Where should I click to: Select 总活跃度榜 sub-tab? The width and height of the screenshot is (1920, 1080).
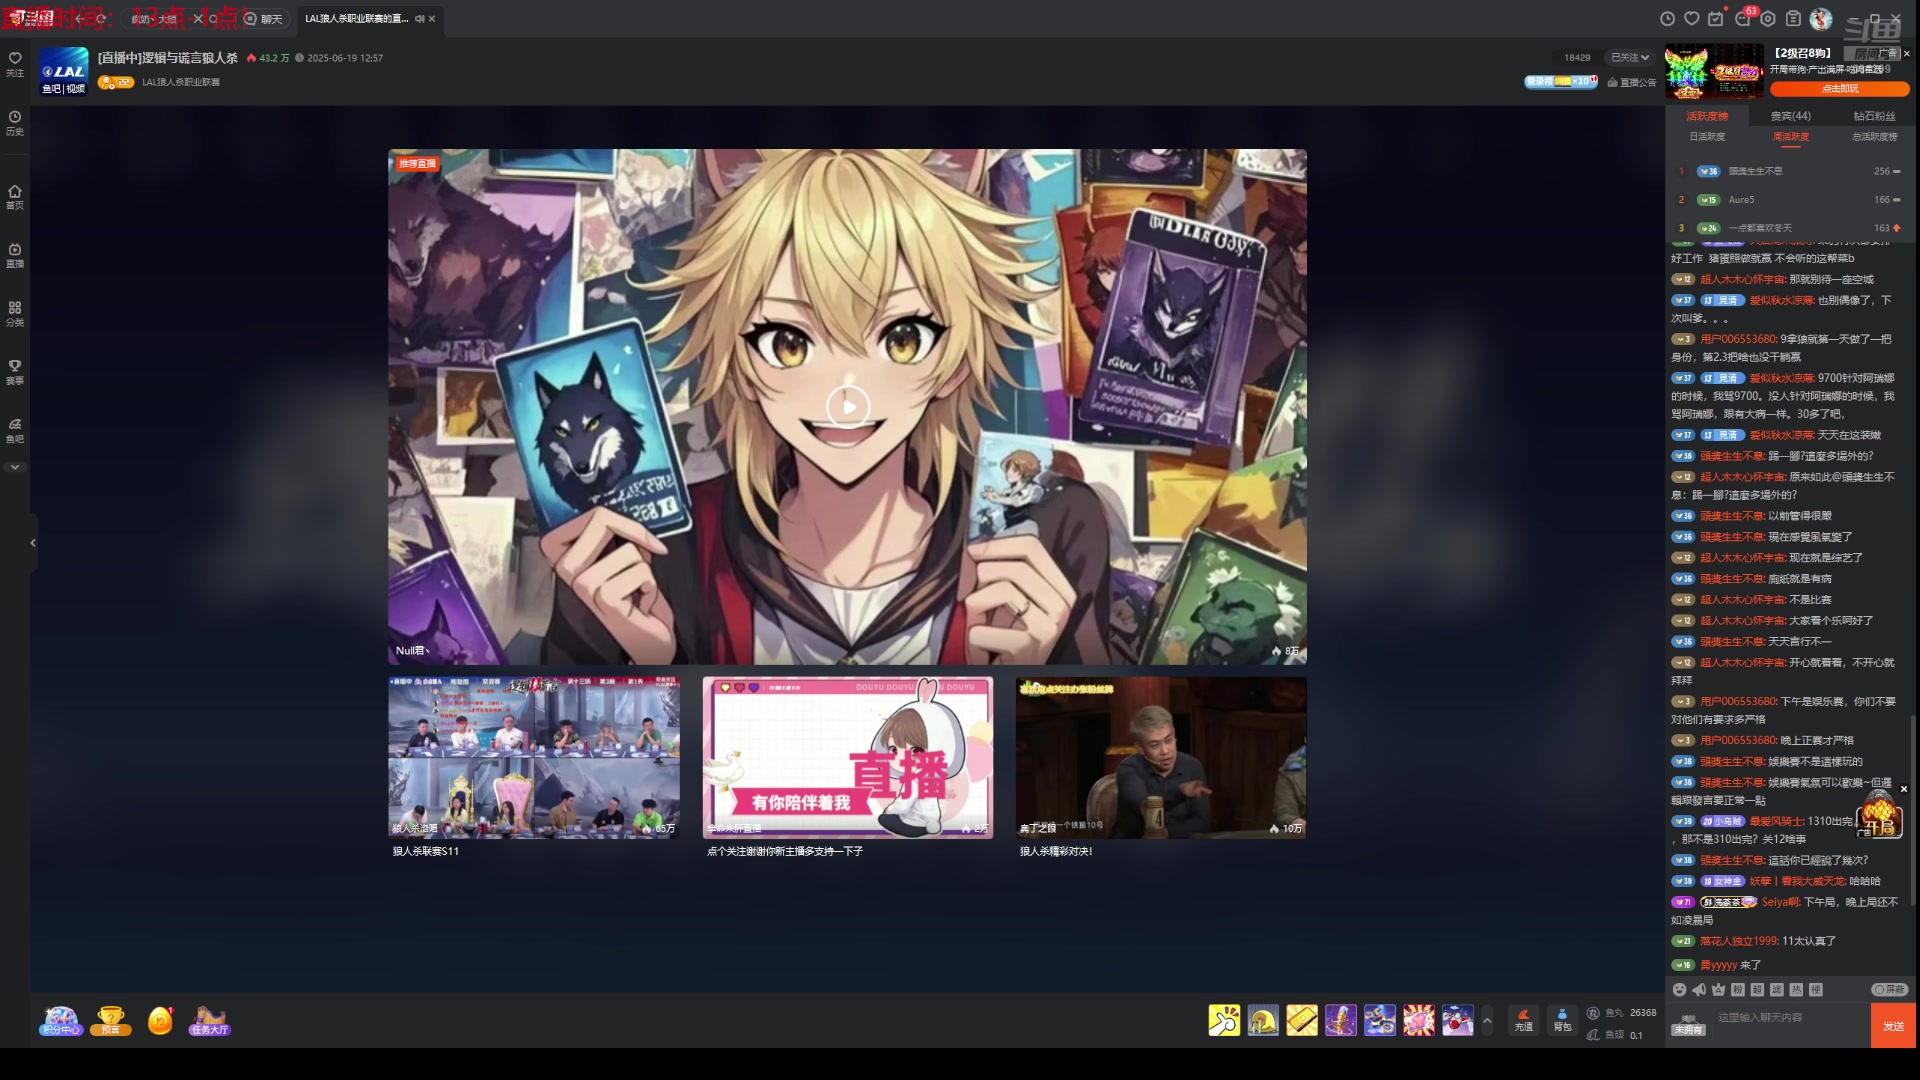tap(1874, 137)
